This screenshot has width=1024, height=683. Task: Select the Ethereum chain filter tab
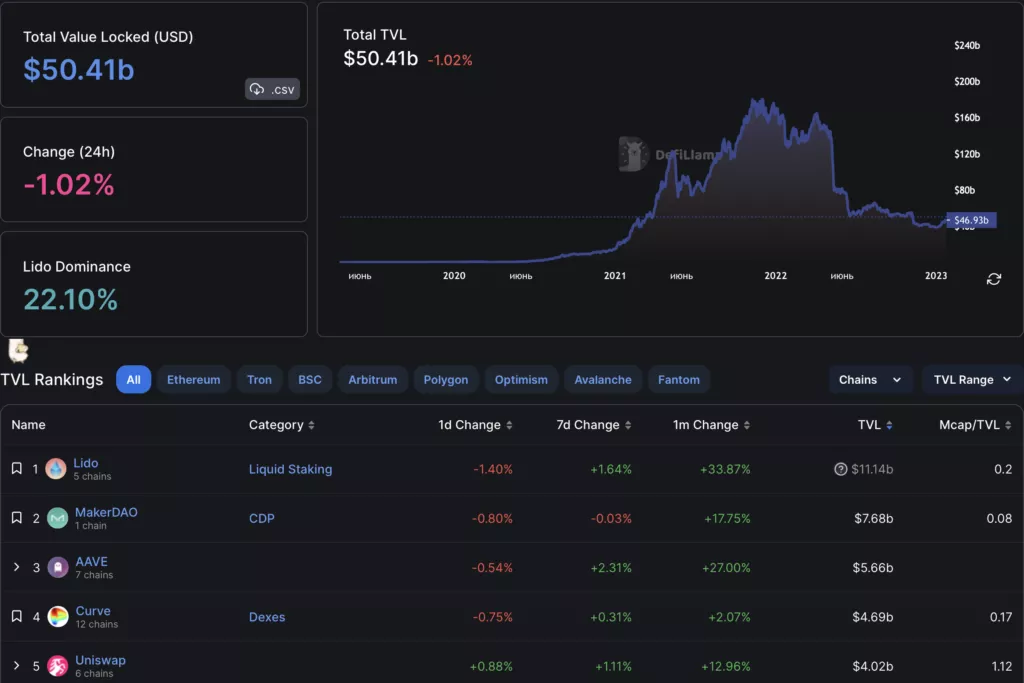coord(193,380)
